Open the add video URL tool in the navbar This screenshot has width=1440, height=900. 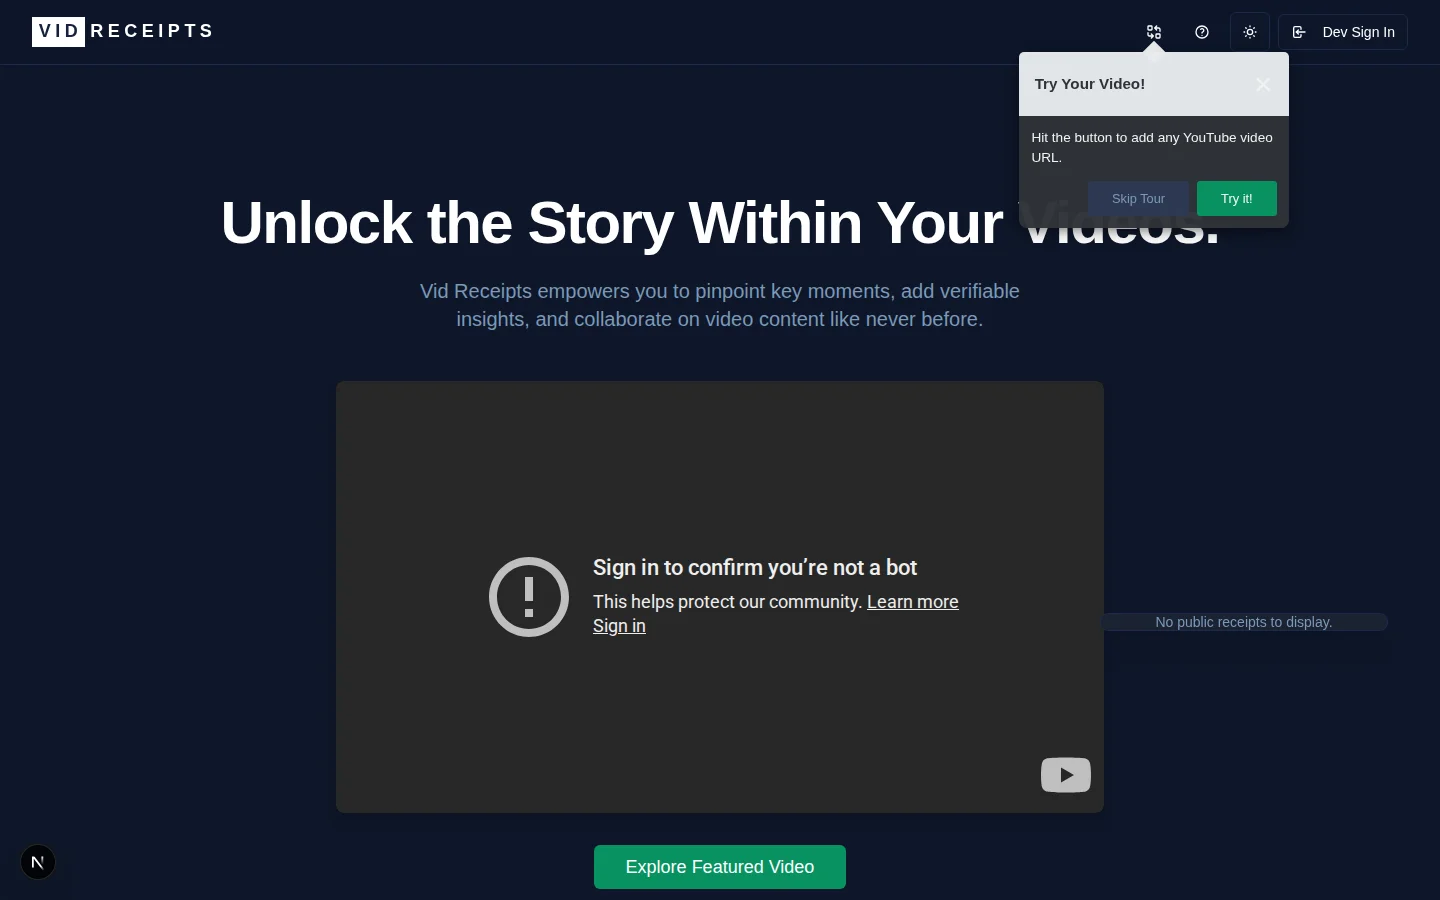click(x=1154, y=32)
